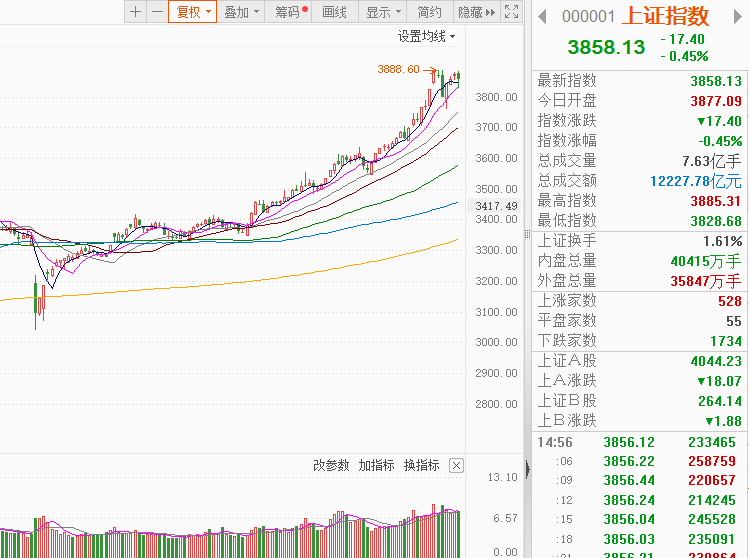Open the 复权 dropdown
This screenshot has height=558, width=749.
pos(193,11)
